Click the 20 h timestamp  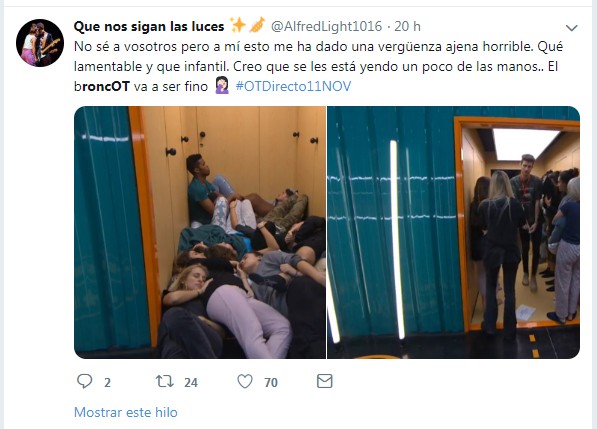click(407, 26)
